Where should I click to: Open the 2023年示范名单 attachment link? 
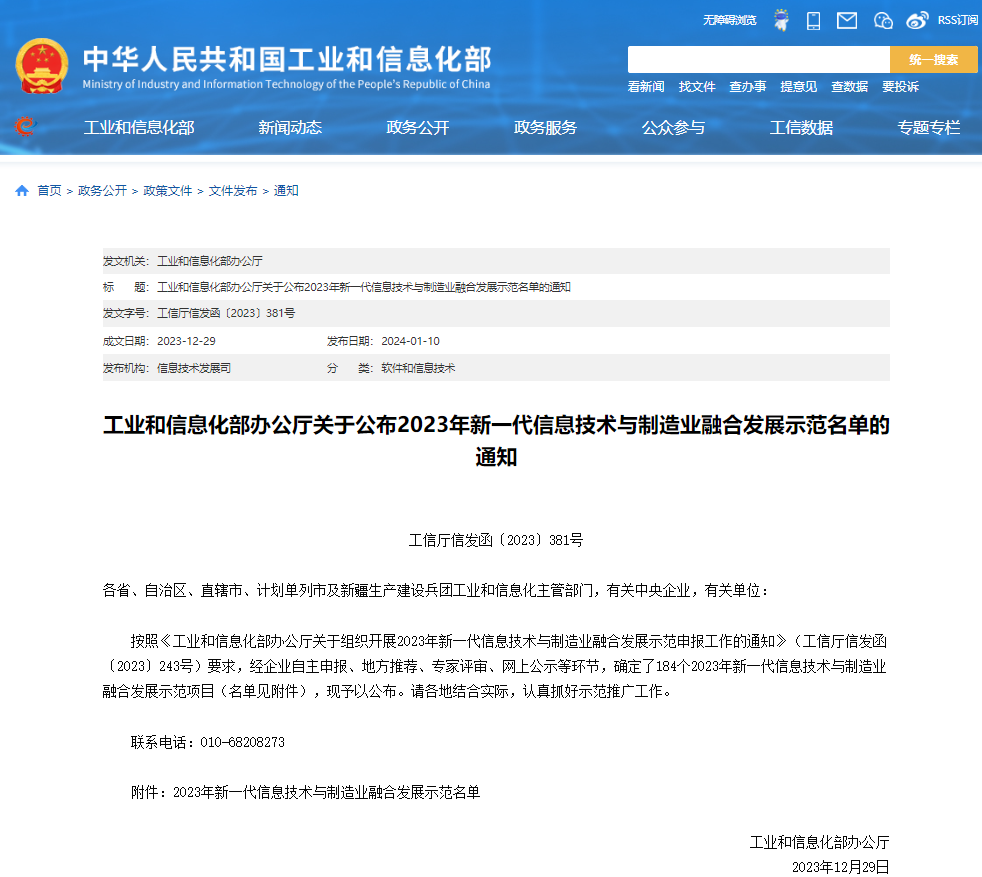click(x=326, y=792)
